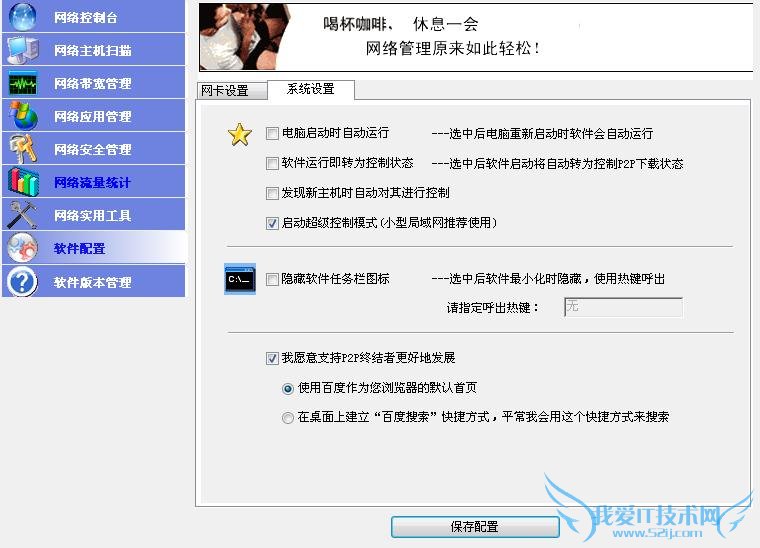Click the 喝杯咖啡、休息一会 banner text
760x548 pixels.
click(x=401, y=24)
